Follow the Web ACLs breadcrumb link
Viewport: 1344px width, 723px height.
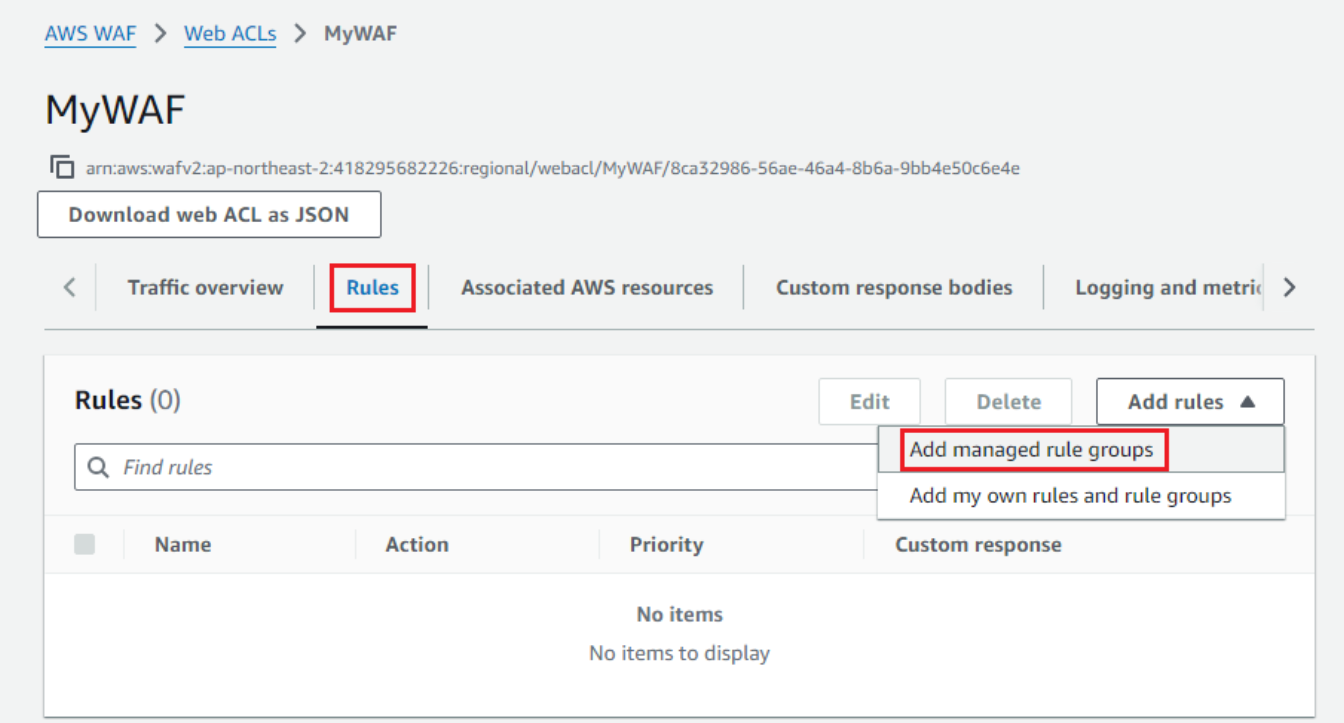tap(230, 33)
